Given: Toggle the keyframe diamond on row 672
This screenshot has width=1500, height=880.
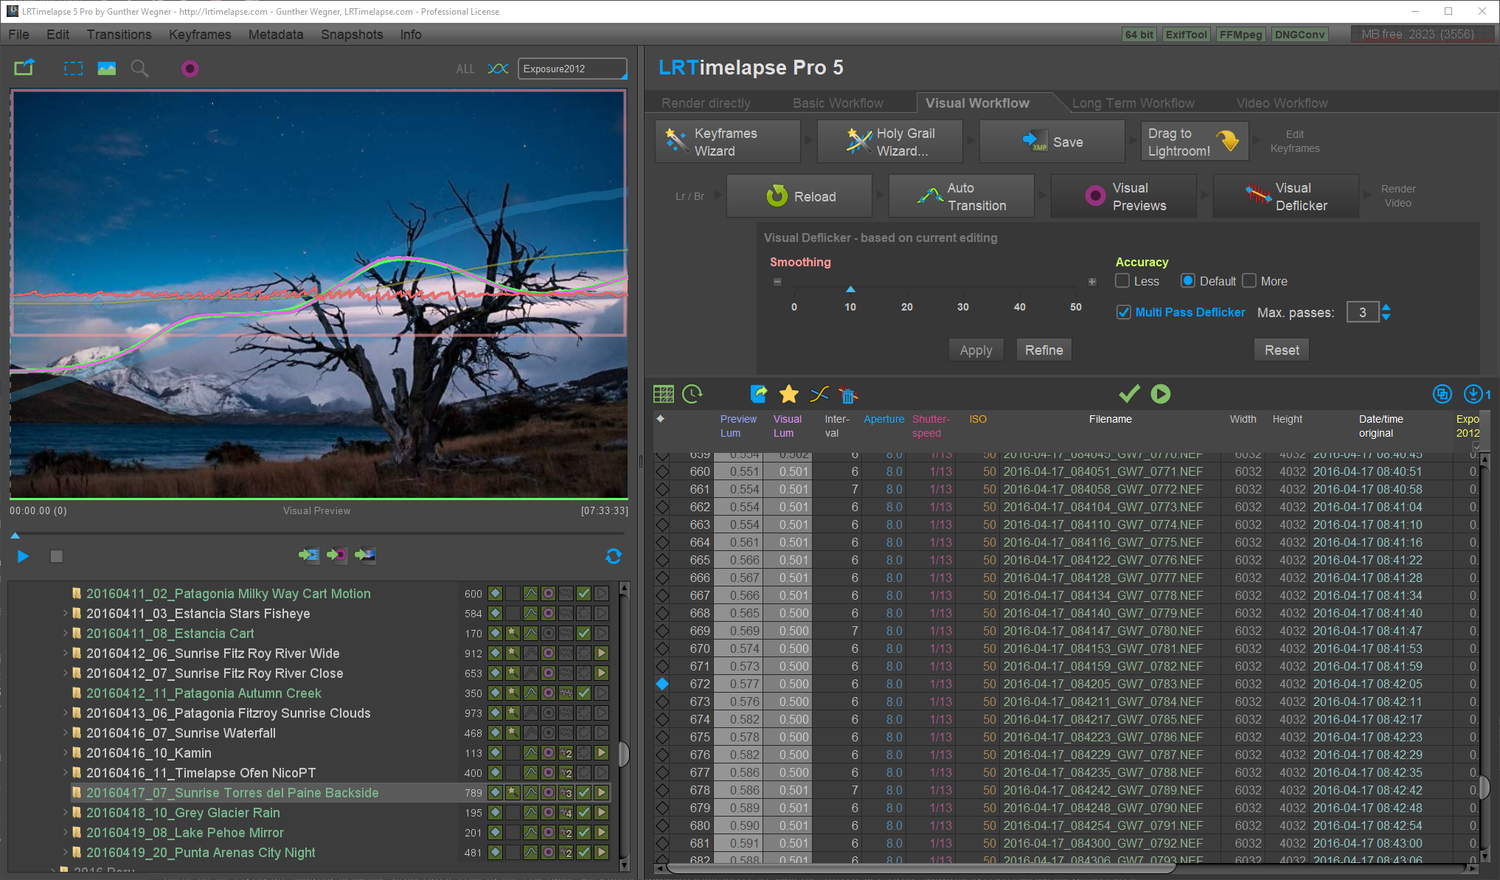Looking at the screenshot, I should tap(662, 684).
